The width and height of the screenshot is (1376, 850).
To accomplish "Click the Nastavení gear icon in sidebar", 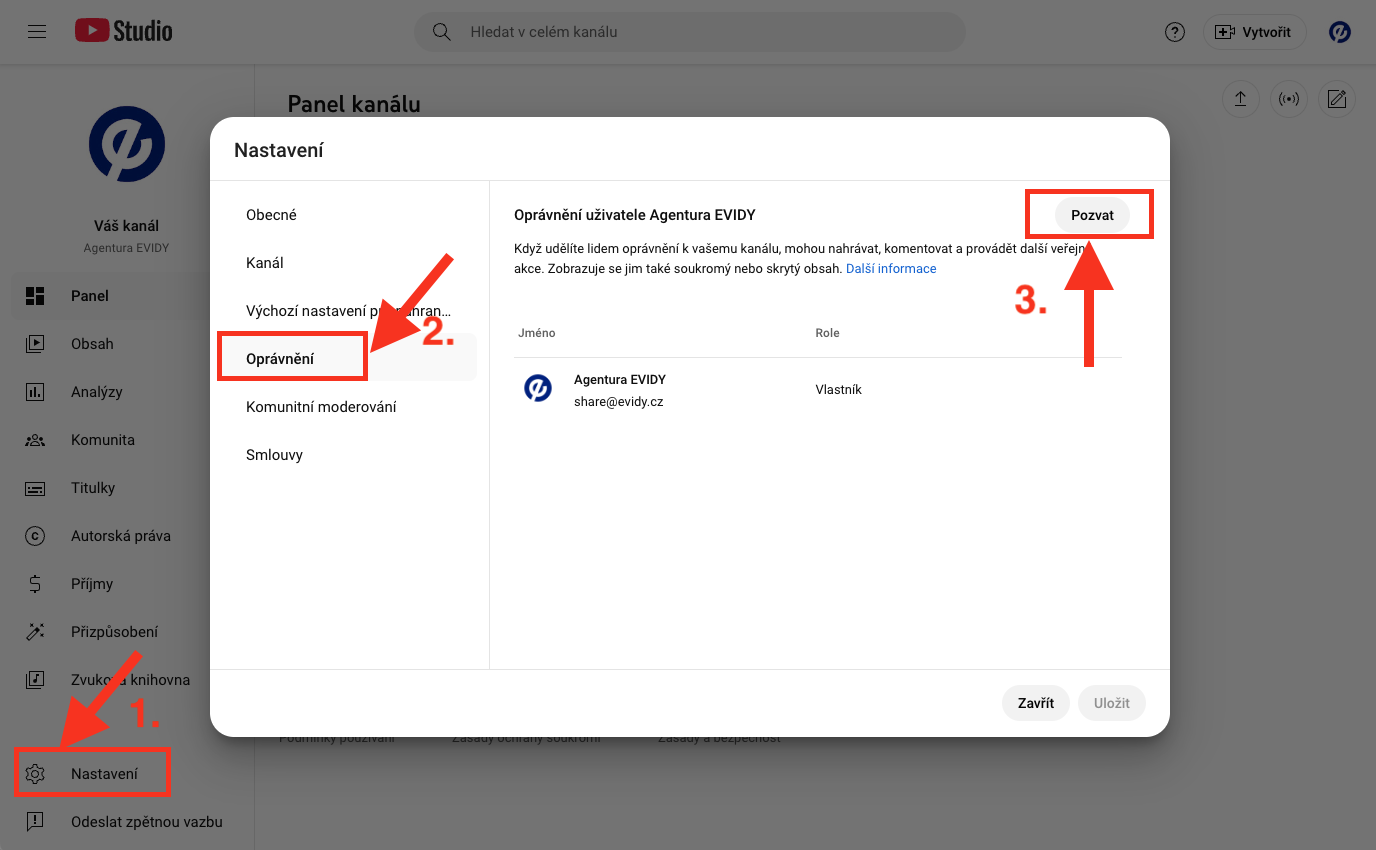I will [36, 774].
